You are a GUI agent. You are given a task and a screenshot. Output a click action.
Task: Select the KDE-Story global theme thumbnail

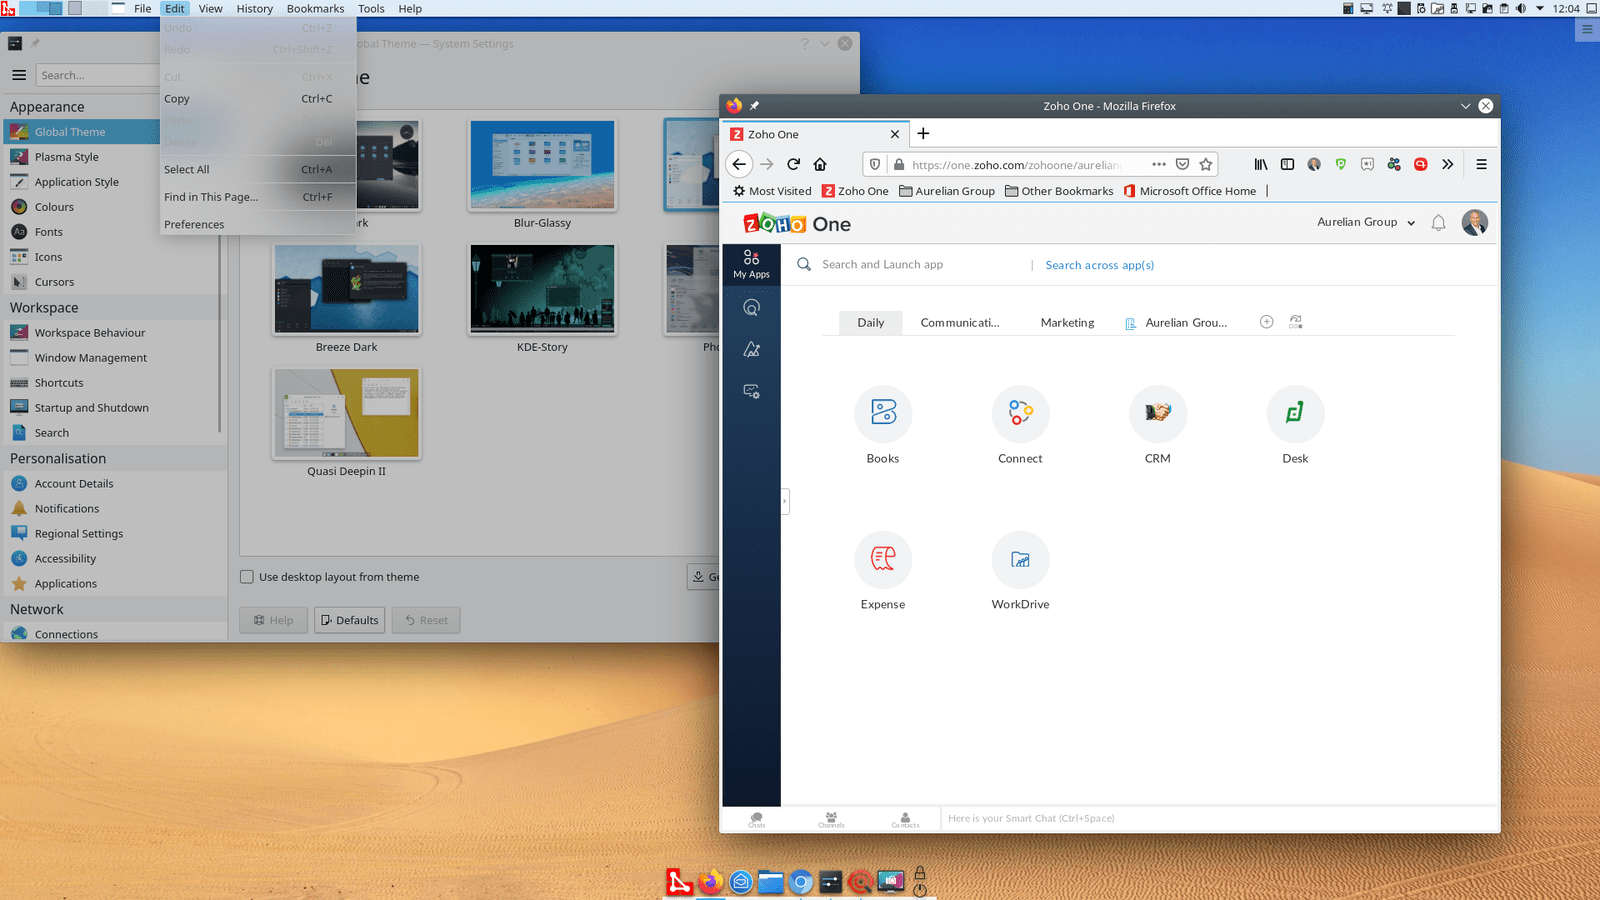tap(542, 289)
